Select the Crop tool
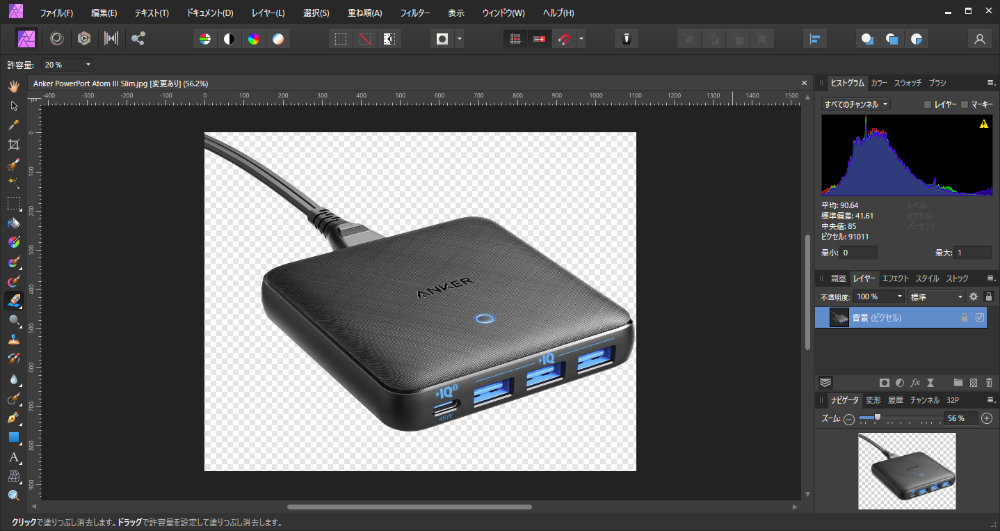 pyautogui.click(x=13, y=145)
